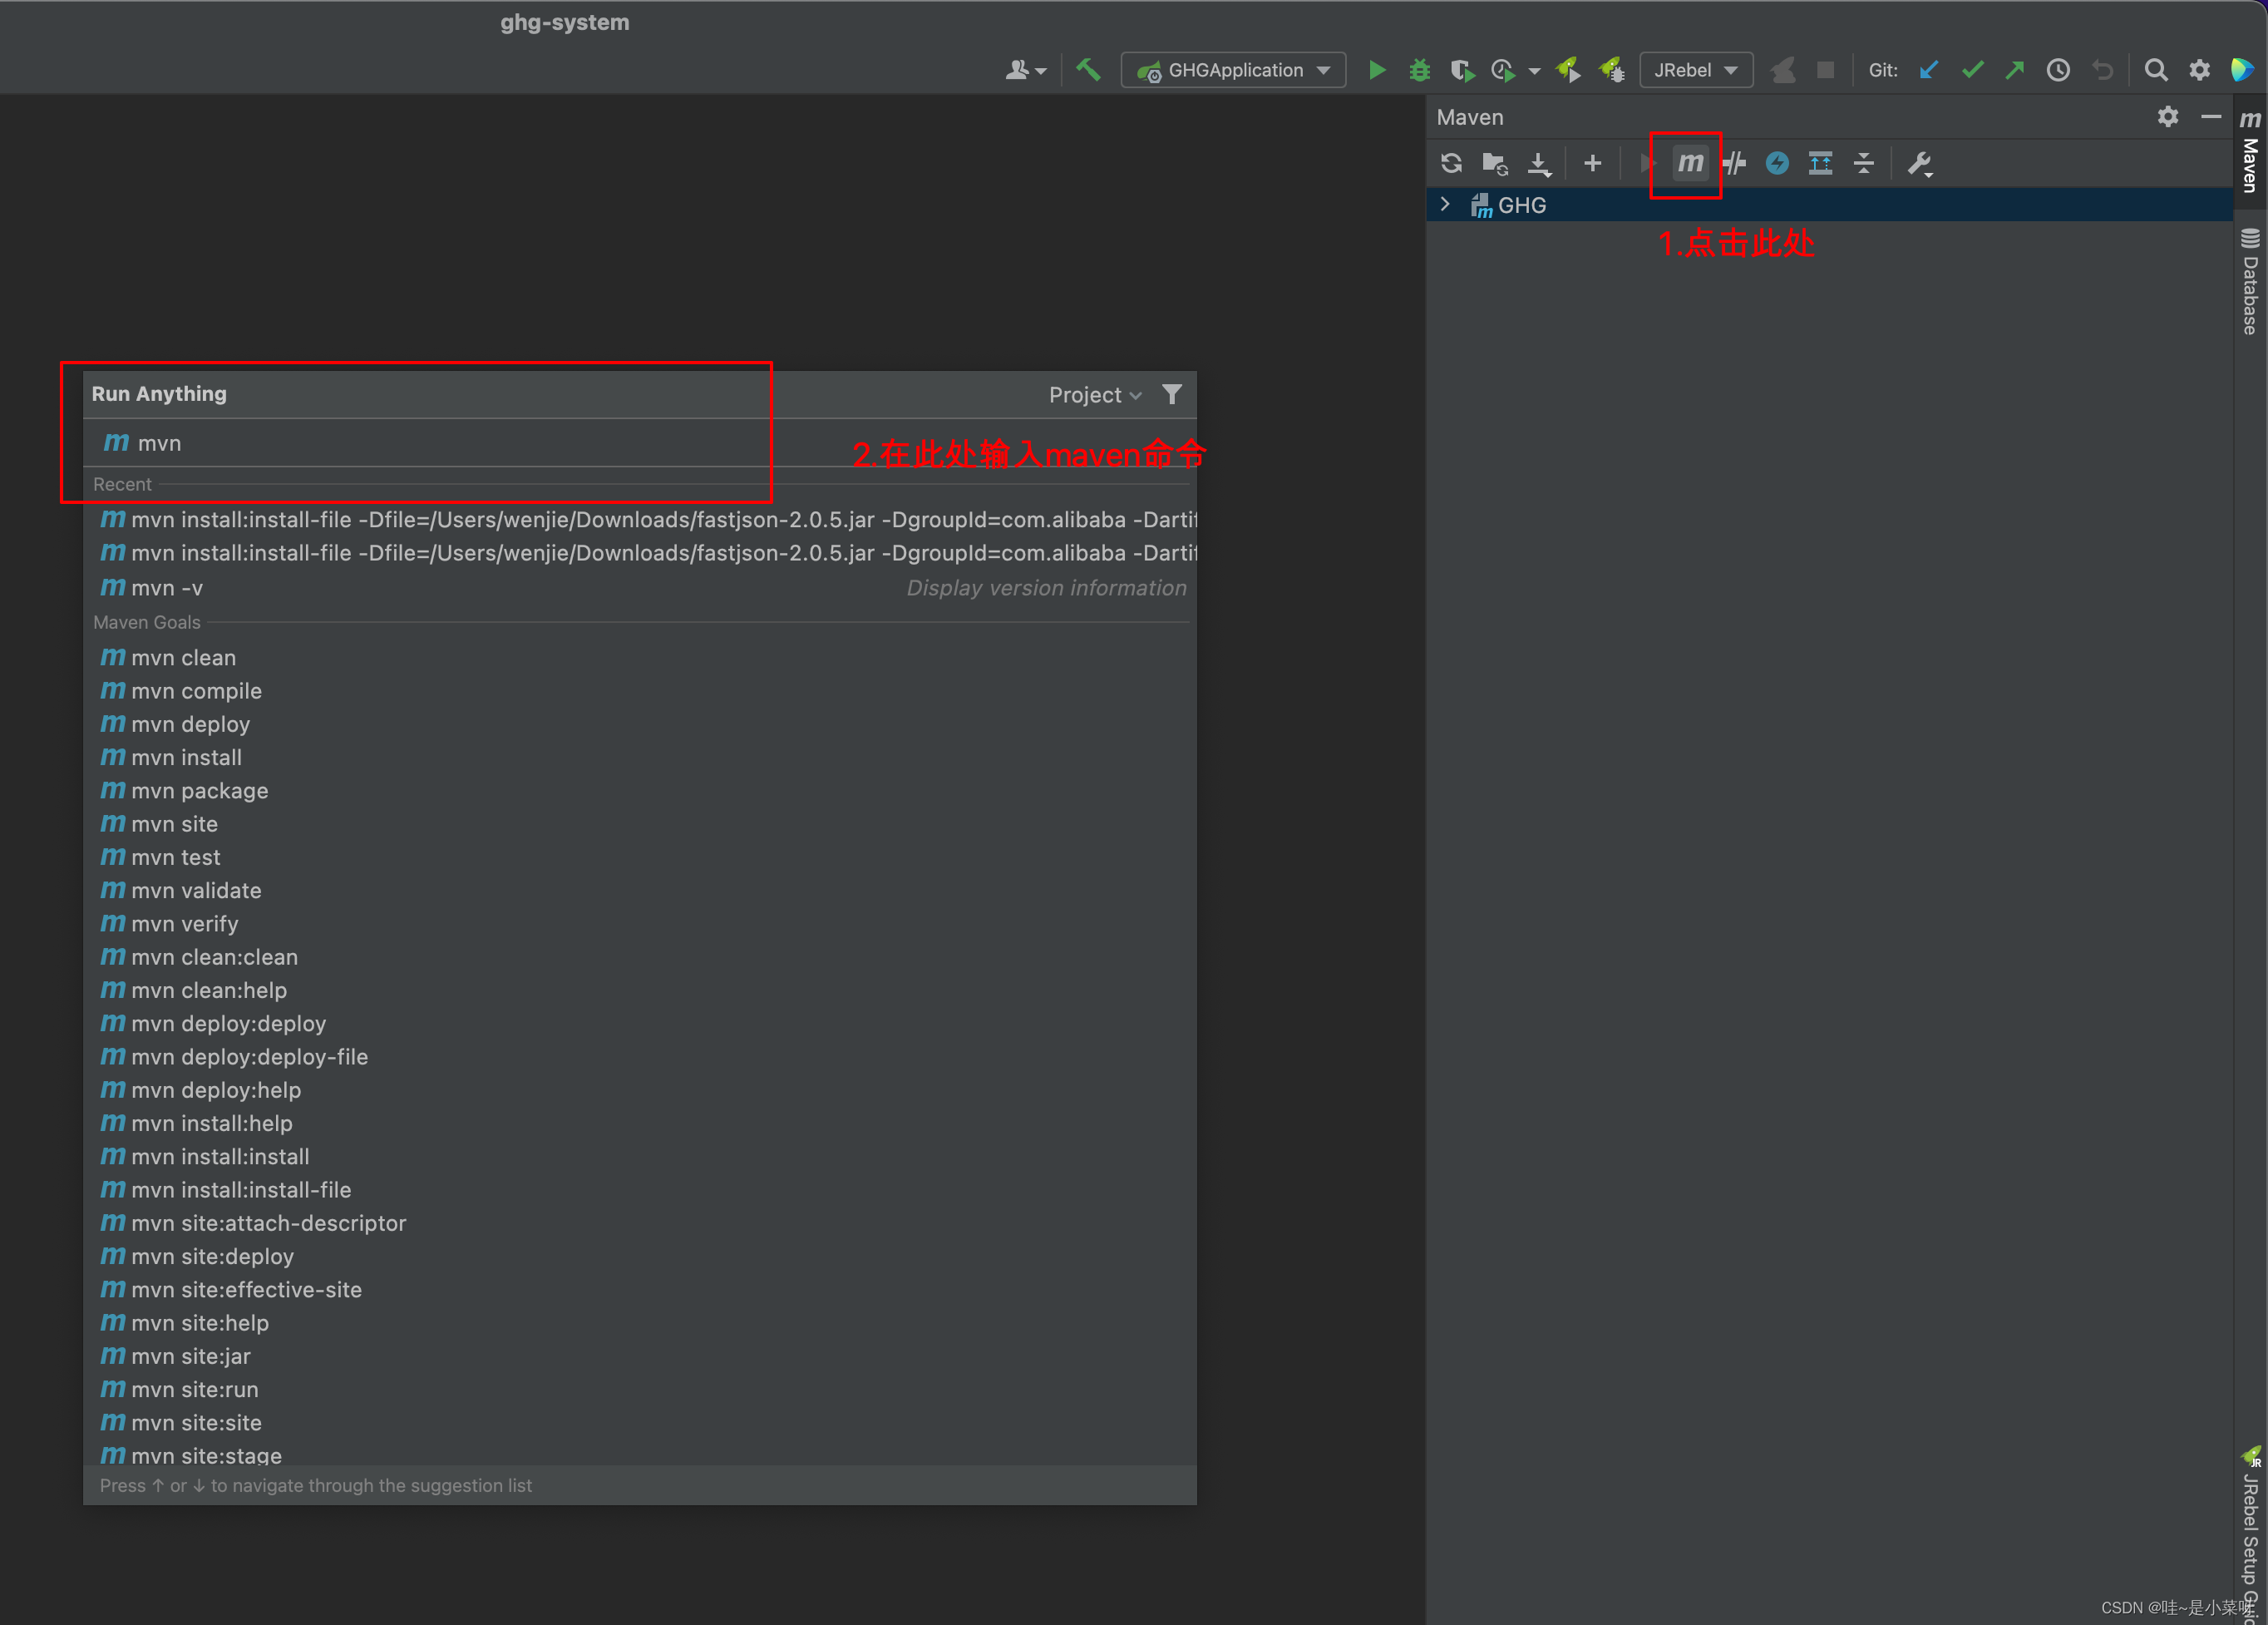Toggle Skip Tests mode lightning icon

coord(1777,163)
